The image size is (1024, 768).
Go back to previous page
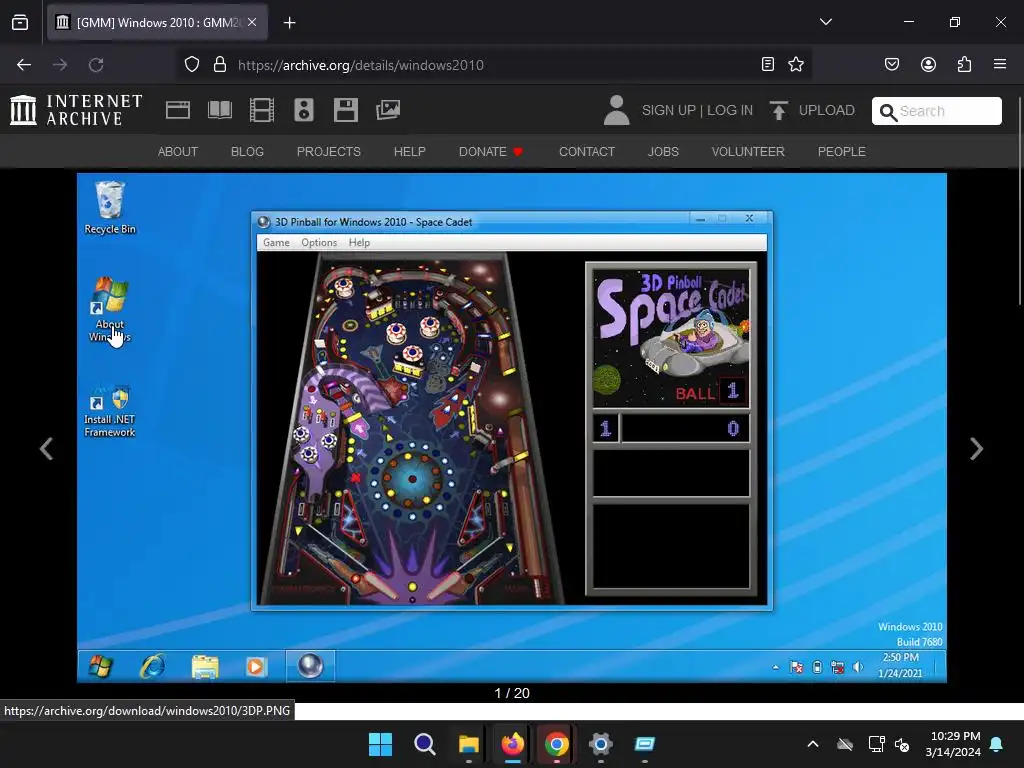(24, 65)
